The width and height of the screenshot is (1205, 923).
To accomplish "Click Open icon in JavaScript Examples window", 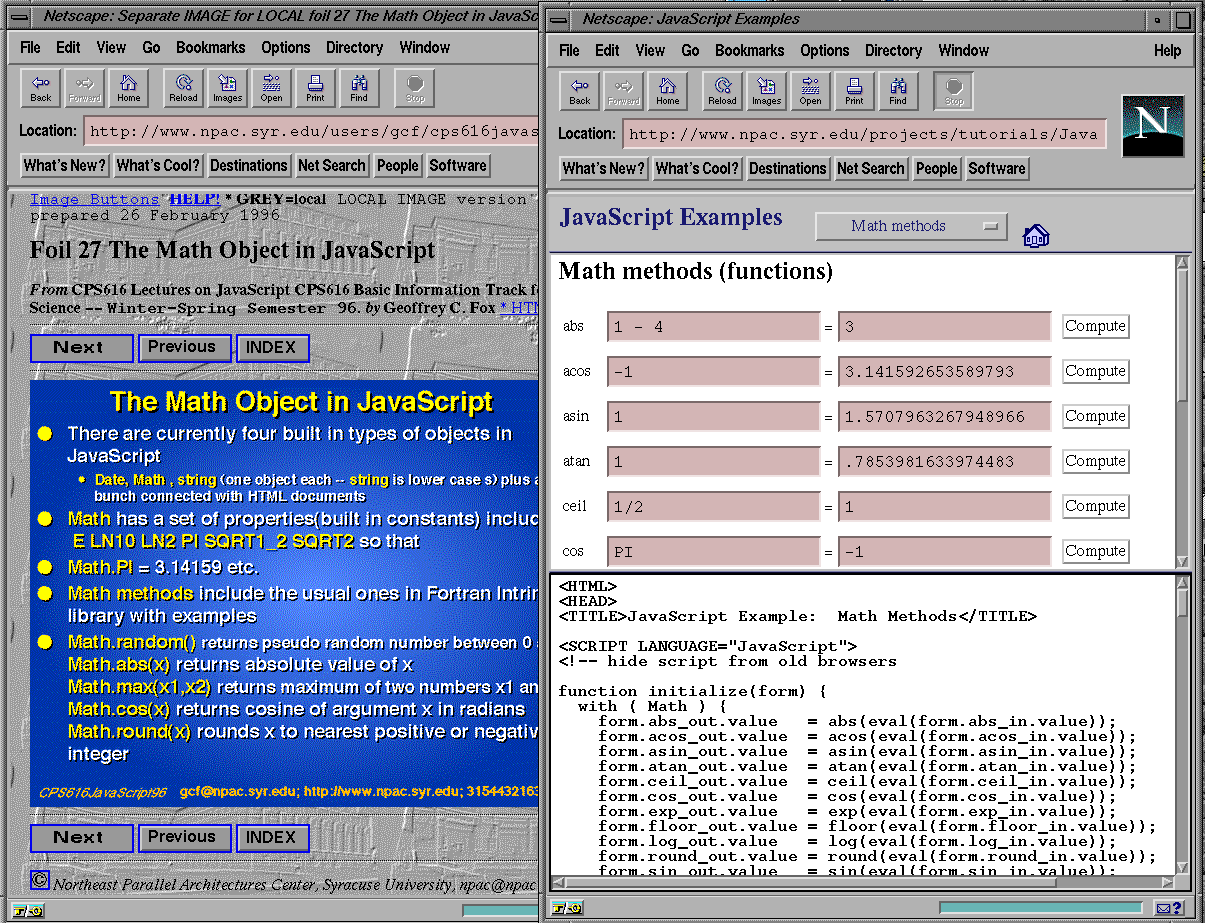I will (810, 91).
